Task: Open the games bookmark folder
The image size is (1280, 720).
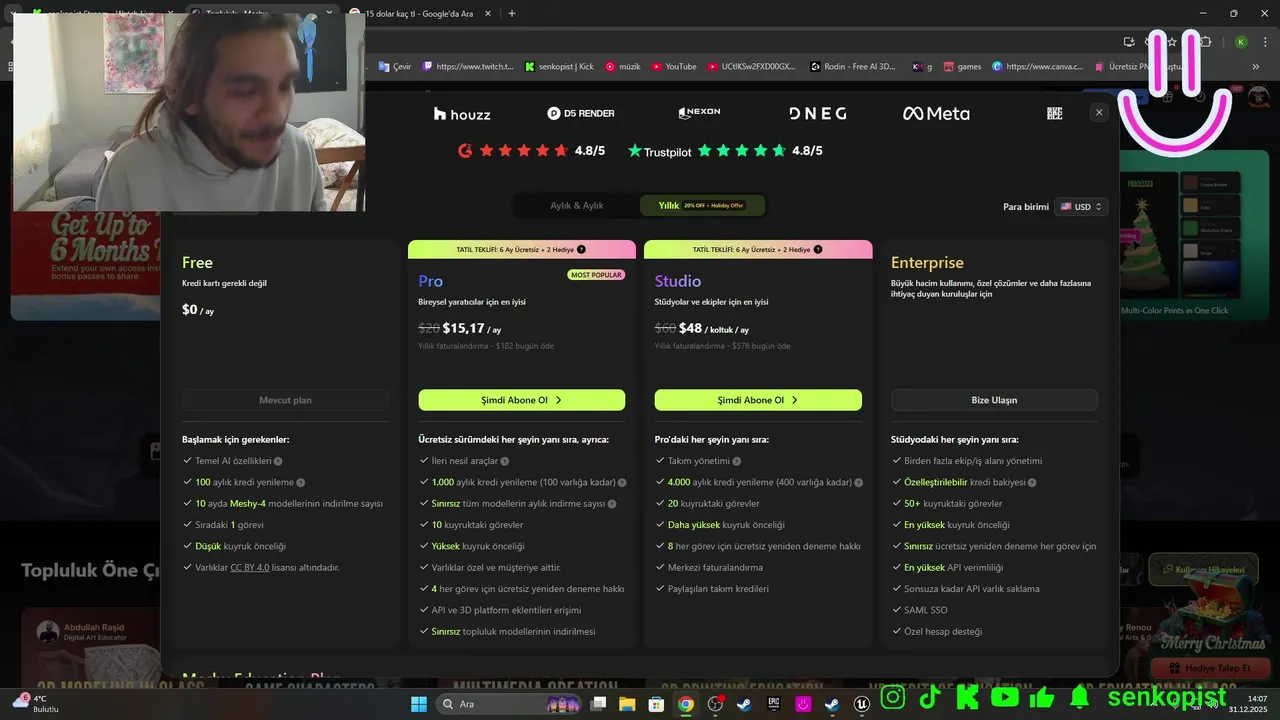Action: [962, 66]
